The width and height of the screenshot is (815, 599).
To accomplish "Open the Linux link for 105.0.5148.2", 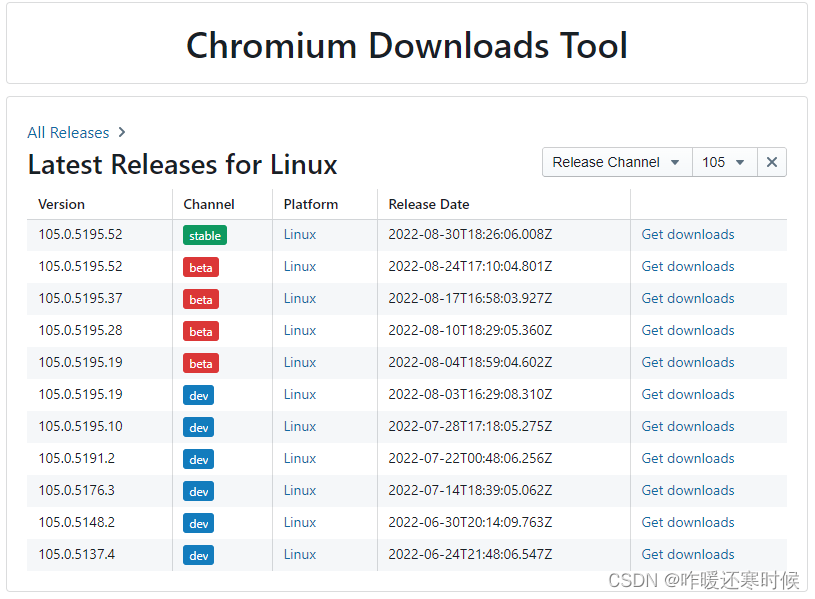I will [300, 522].
